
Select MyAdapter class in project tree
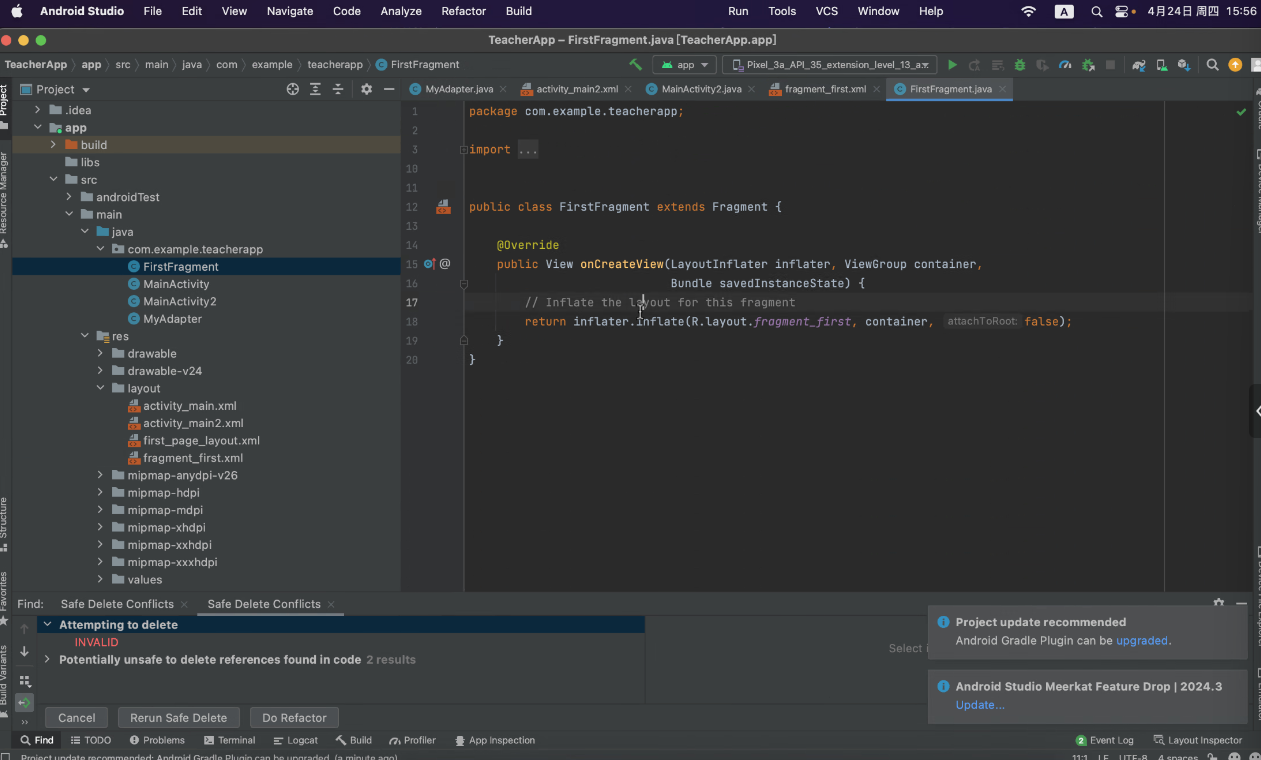point(172,319)
